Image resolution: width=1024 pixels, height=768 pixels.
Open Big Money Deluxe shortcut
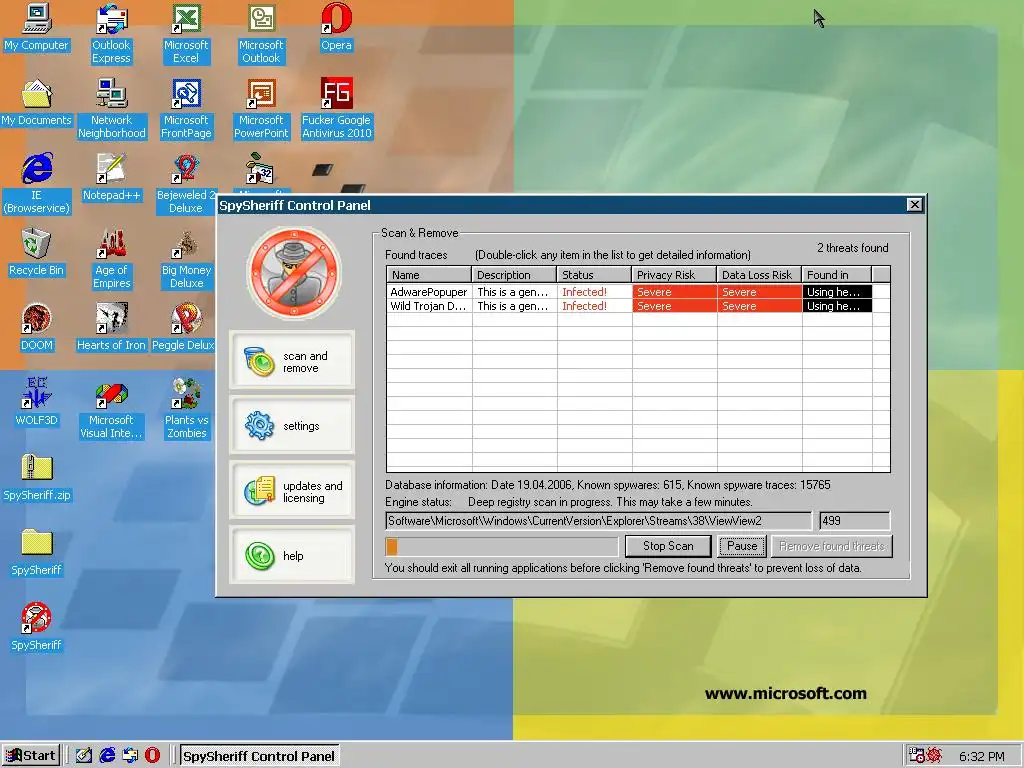186,258
